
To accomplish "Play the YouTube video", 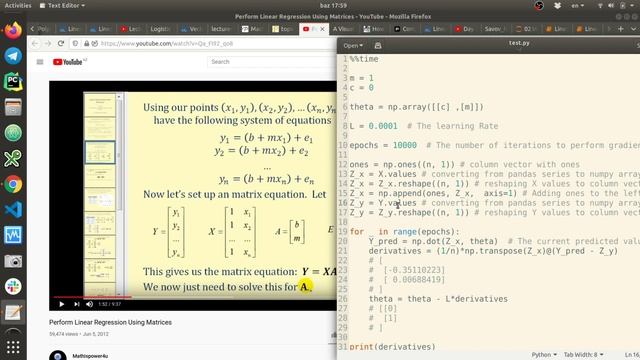I will tap(61, 304).
